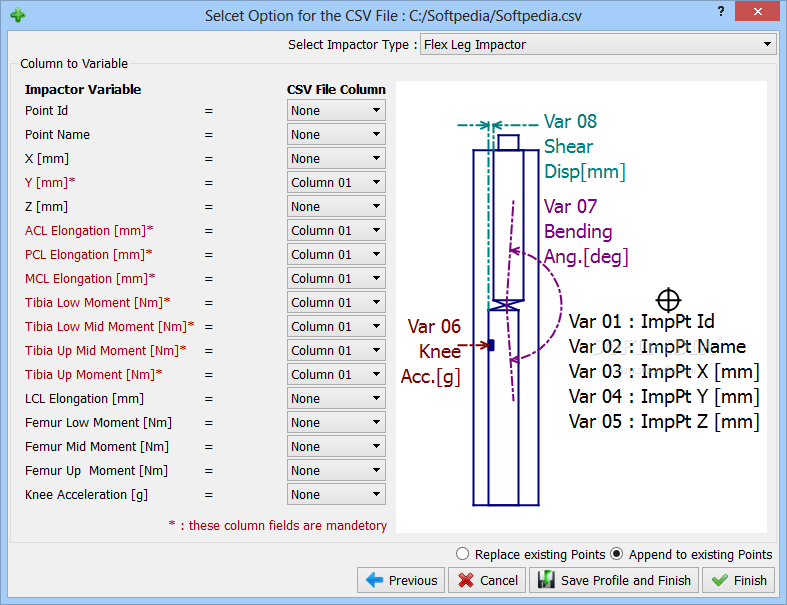The height and width of the screenshot is (605, 787).
Task: Click the 'Tibia Low Mid Moment [Nm]*' label
Action: (x=109, y=326)
